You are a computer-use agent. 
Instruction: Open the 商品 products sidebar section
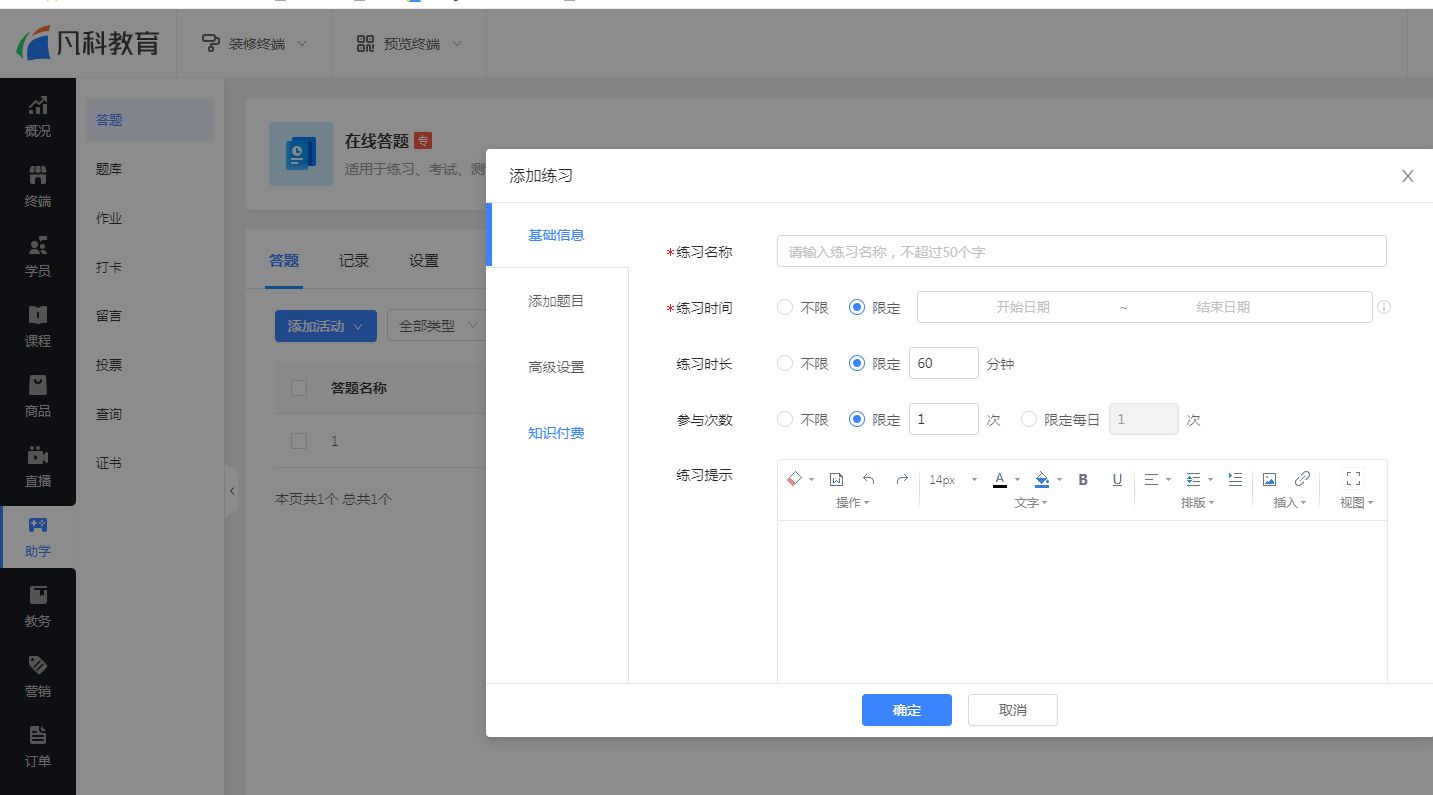(38, 397)
